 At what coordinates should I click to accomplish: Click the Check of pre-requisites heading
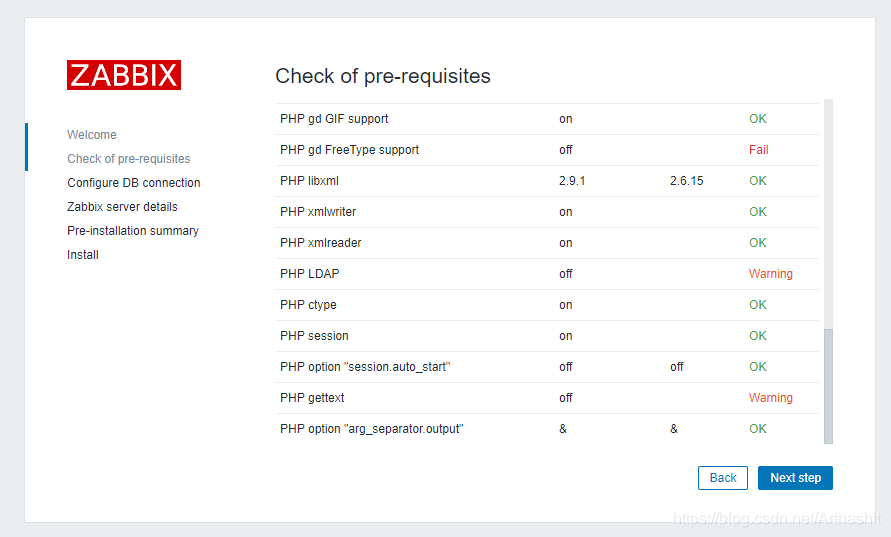click(x=383, y=76)
